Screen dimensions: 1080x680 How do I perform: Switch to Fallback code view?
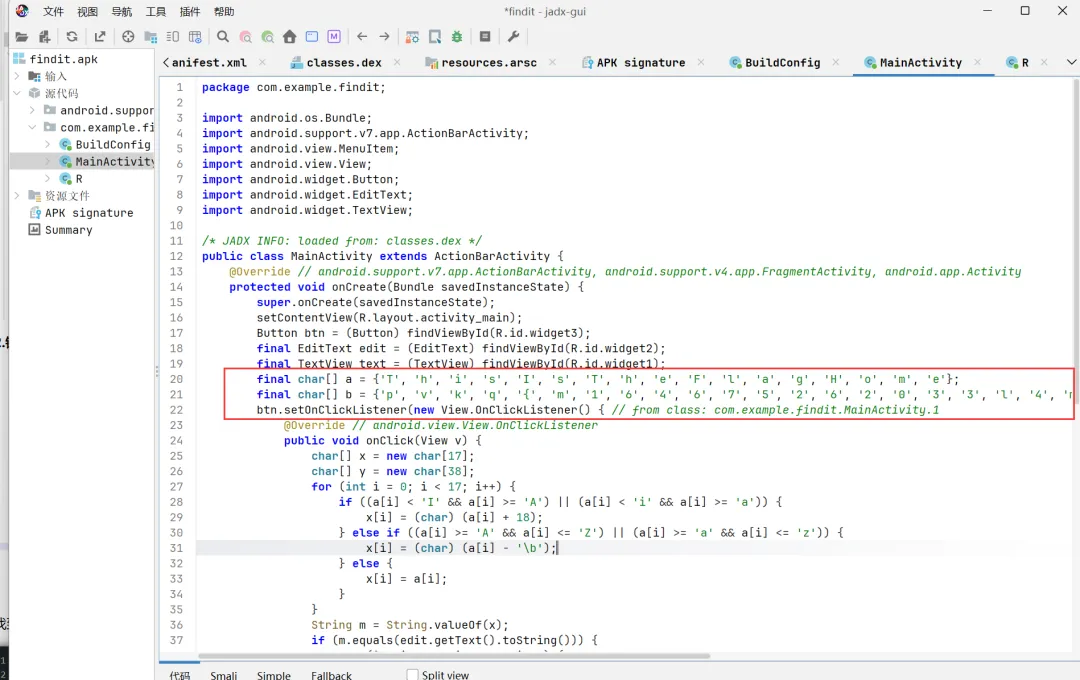(331, 675)
